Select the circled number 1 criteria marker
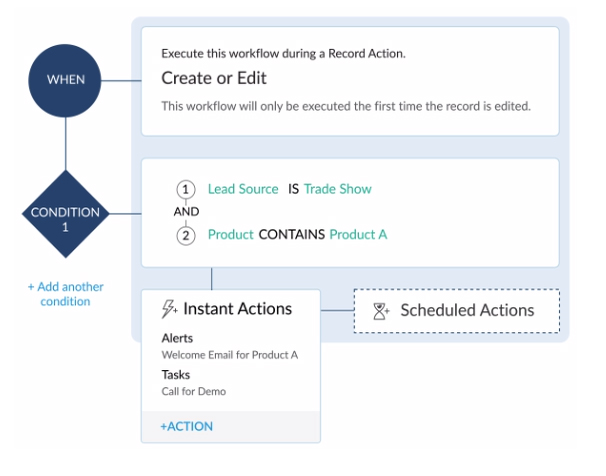This screenshot has width=606, height=476. pyautogui.click(x=185, y=189)
